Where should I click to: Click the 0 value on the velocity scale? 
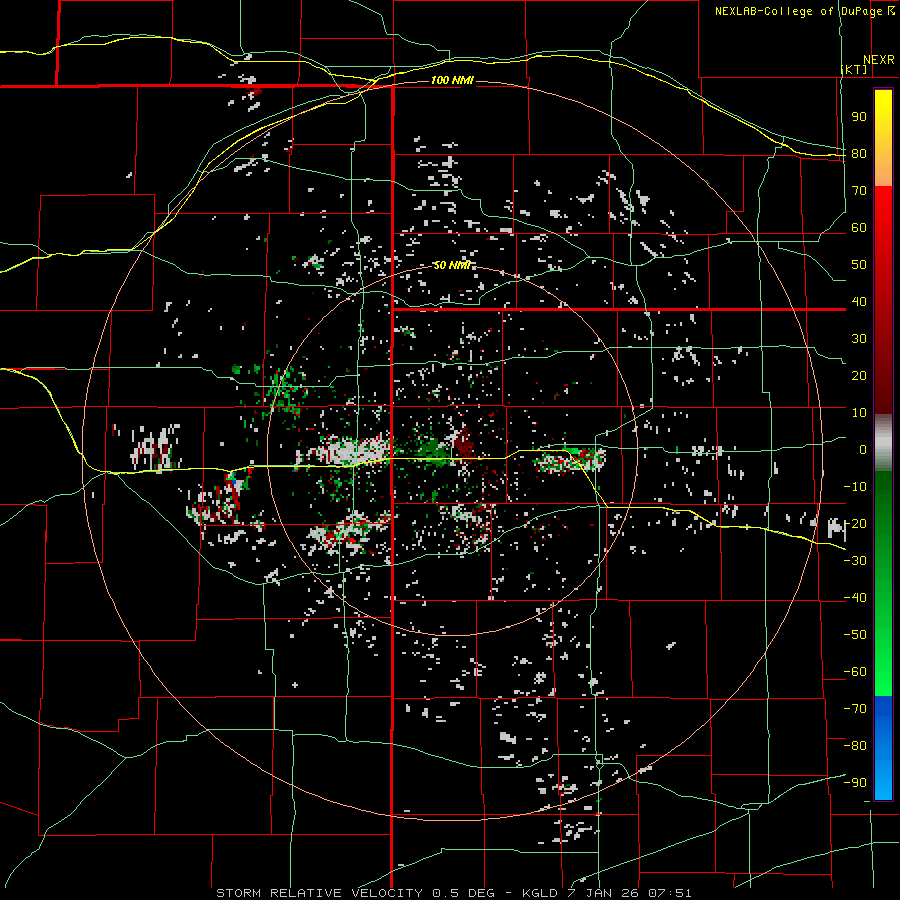(x=863, y=450)
